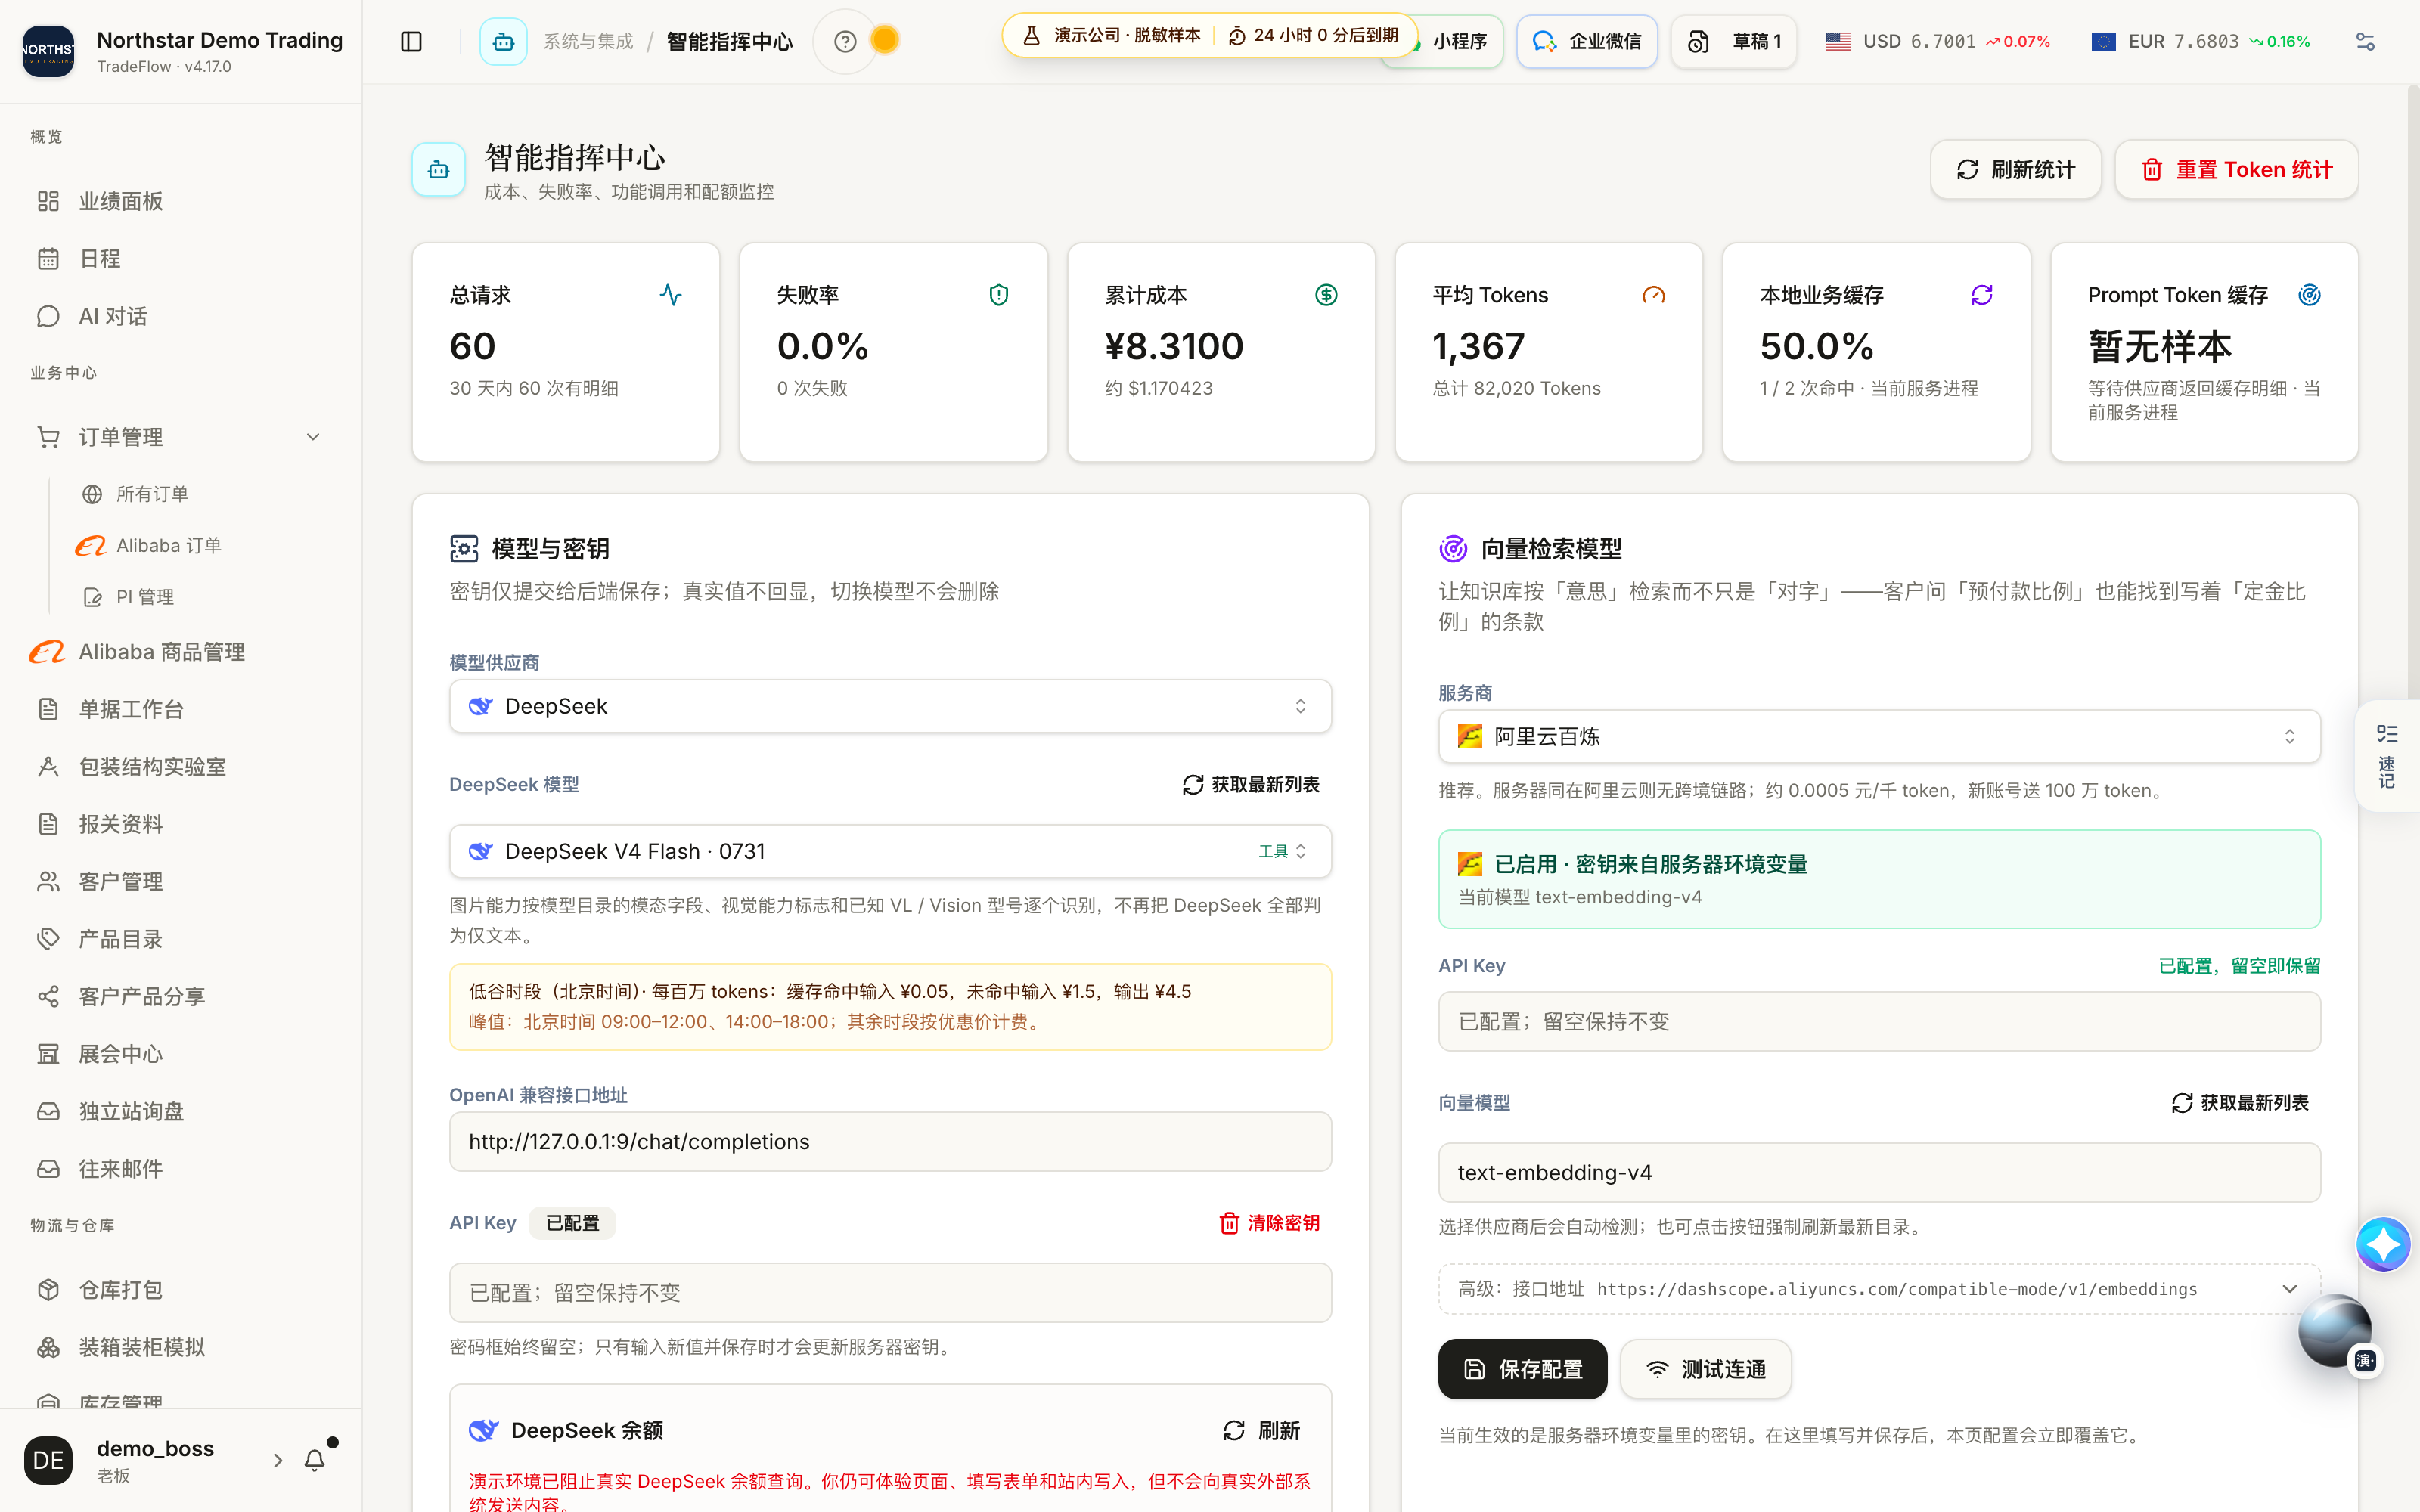Click the orange status indicator dot

(x=885, y=40)
